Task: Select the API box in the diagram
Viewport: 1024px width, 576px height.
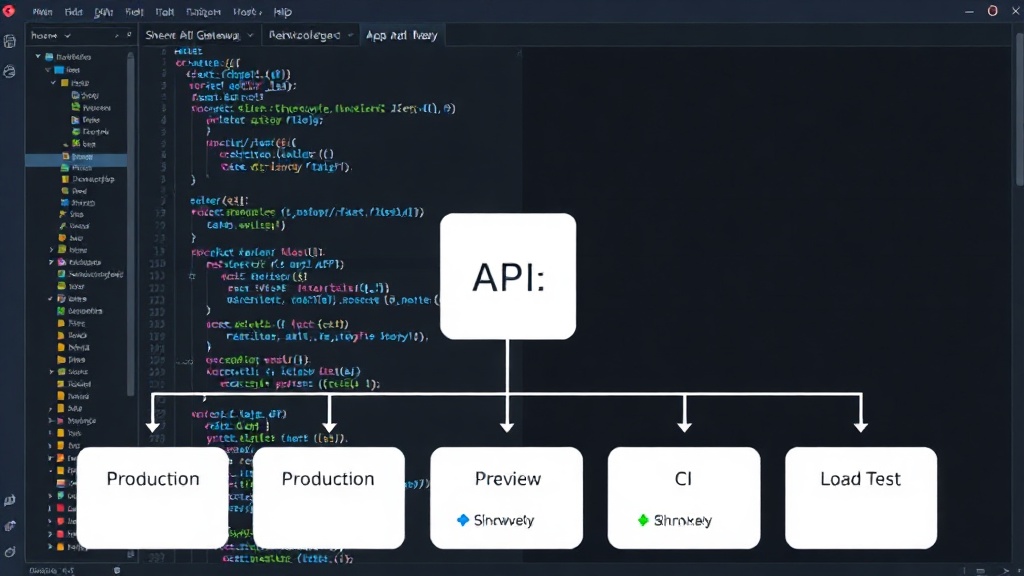Action: point(508,276)
